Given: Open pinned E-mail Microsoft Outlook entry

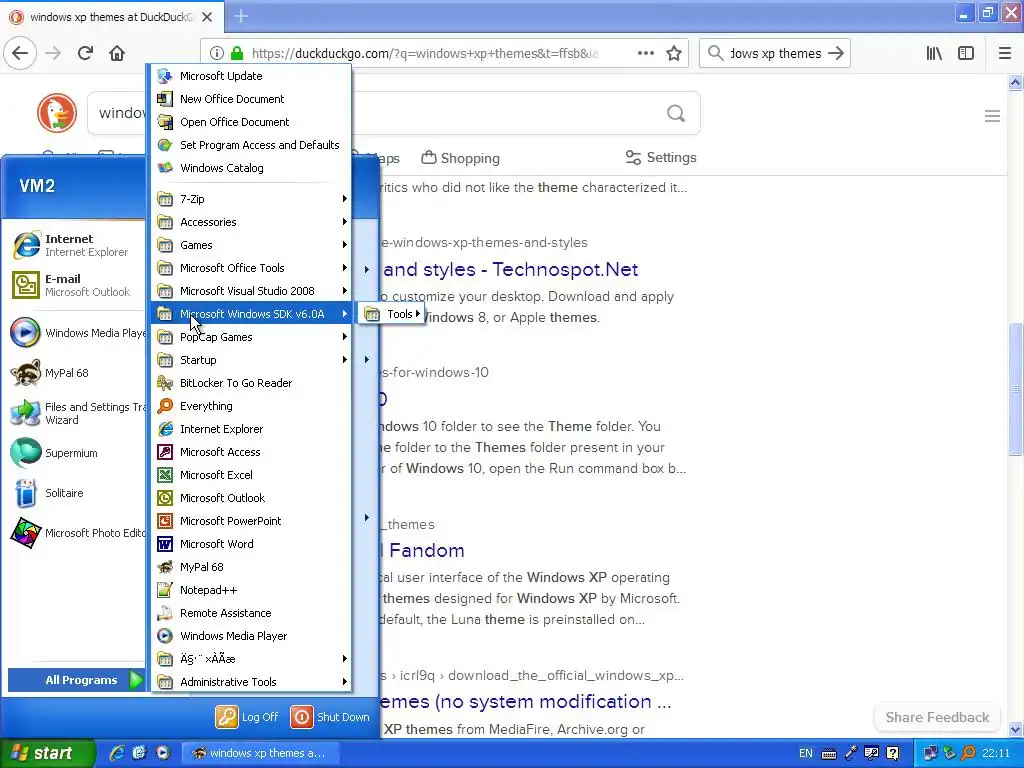Looking at the screenshot, I should (x=76, y=285).
